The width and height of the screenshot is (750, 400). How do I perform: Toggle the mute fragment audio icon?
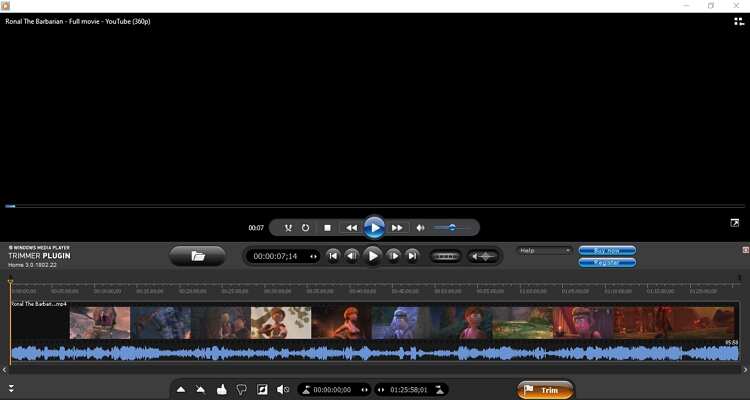(x=283, y=389)
